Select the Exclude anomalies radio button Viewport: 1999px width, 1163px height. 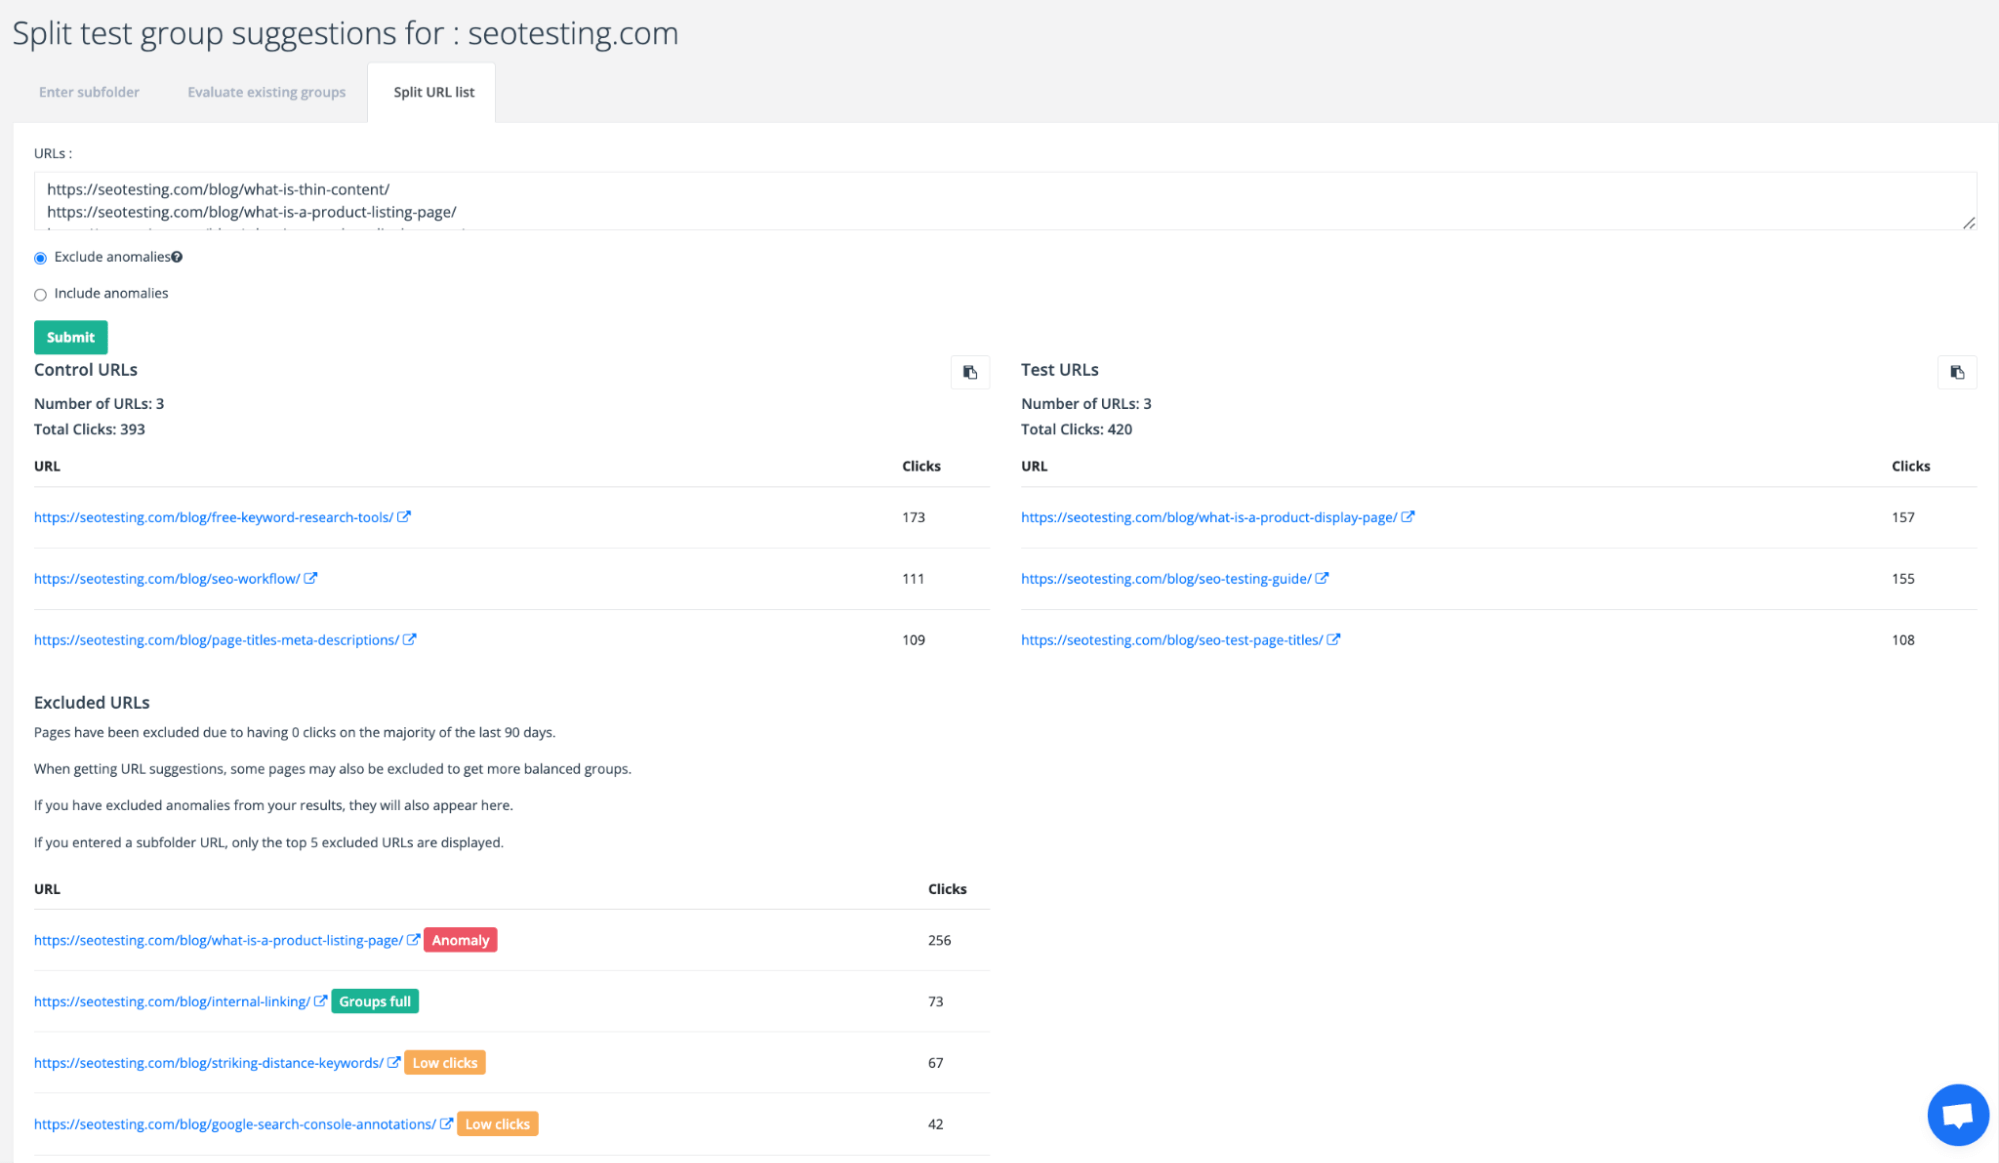[40, 258]
